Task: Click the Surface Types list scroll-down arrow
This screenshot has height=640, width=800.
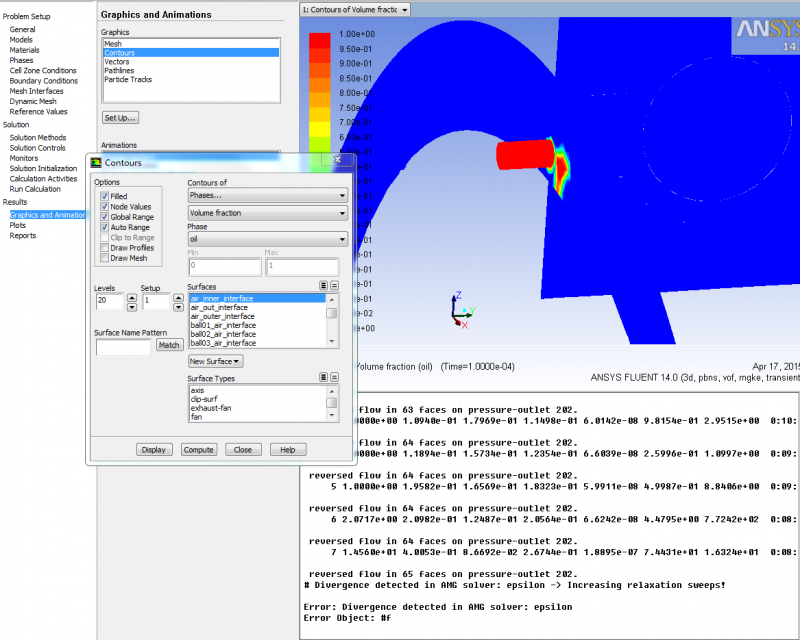Action: pos(332,415)
